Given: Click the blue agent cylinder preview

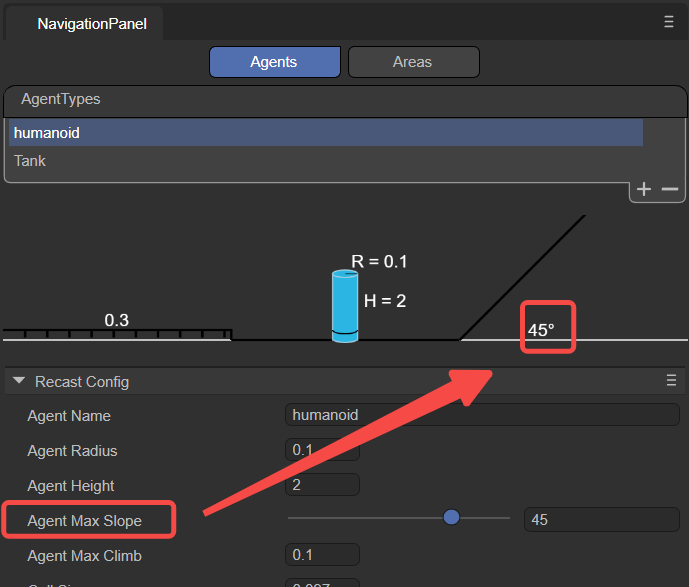Looking at the screenshot, I should (x=345, y=306).
